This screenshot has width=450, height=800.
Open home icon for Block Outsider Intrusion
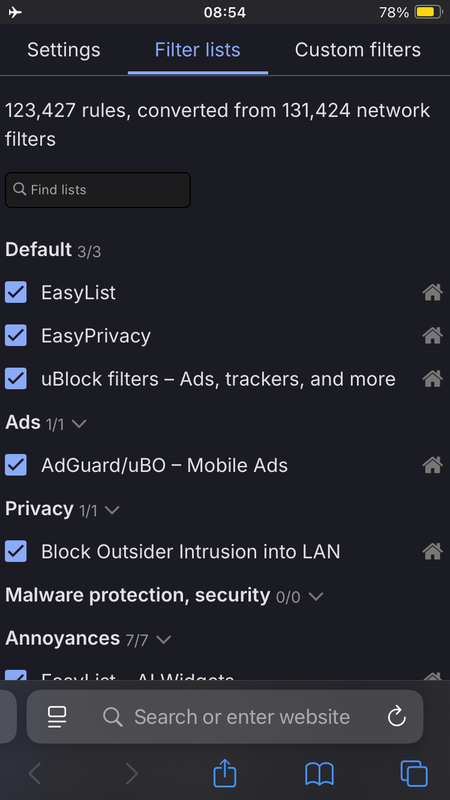click(x=432, y=552)
